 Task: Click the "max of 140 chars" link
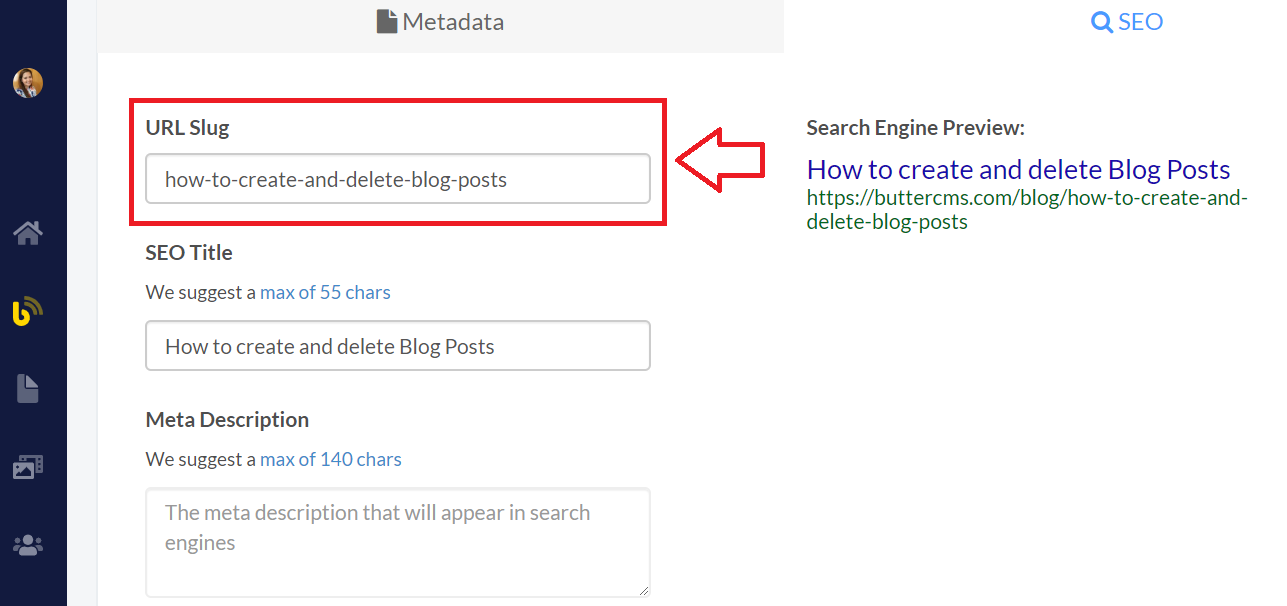click(x=330, y=459)
